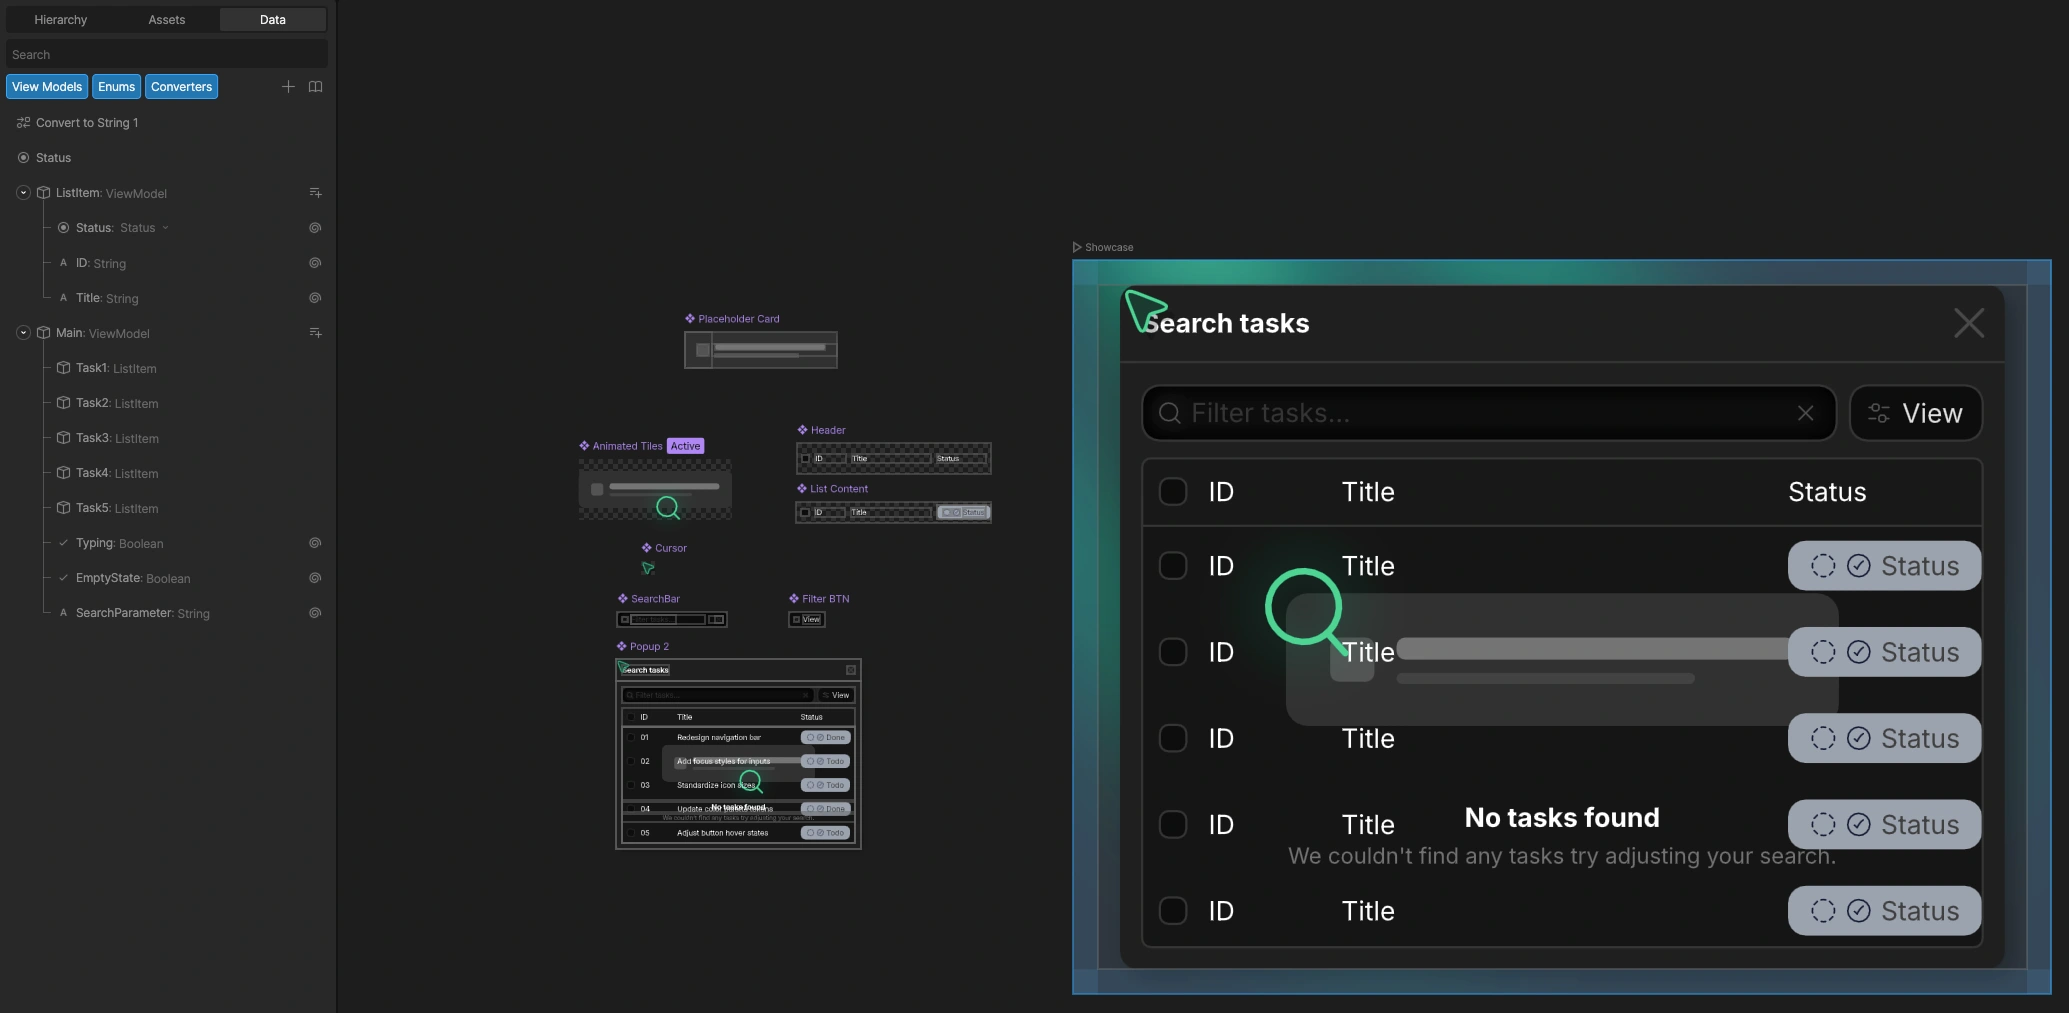Open the documentation book icon beside the plus
2069x1013 pixels.
coord(316,87)
